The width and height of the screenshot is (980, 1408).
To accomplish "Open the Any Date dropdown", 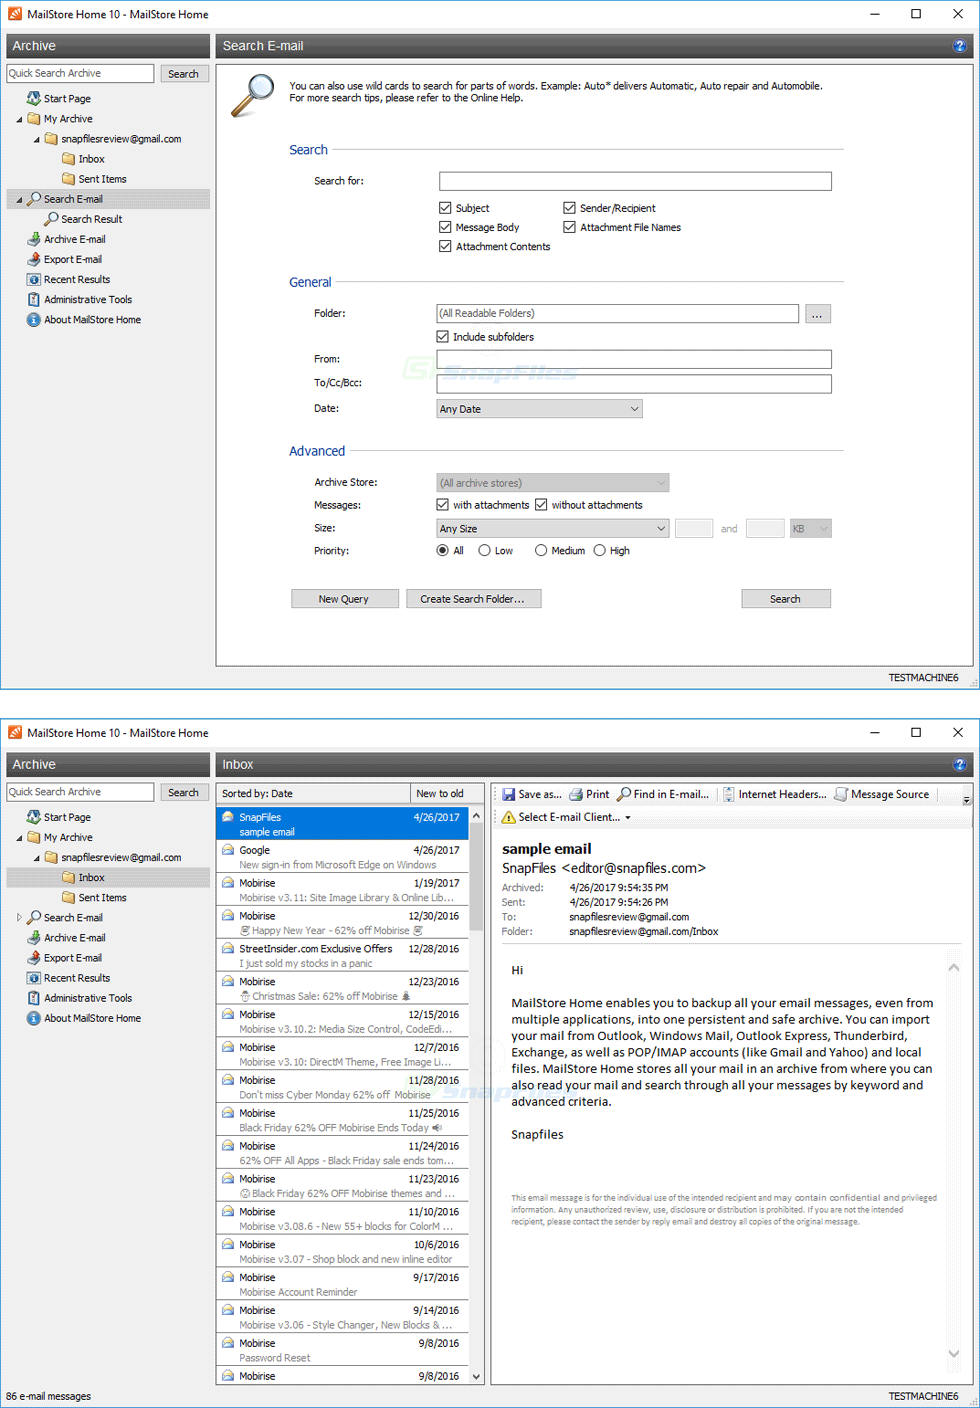I will pos(539,409).
